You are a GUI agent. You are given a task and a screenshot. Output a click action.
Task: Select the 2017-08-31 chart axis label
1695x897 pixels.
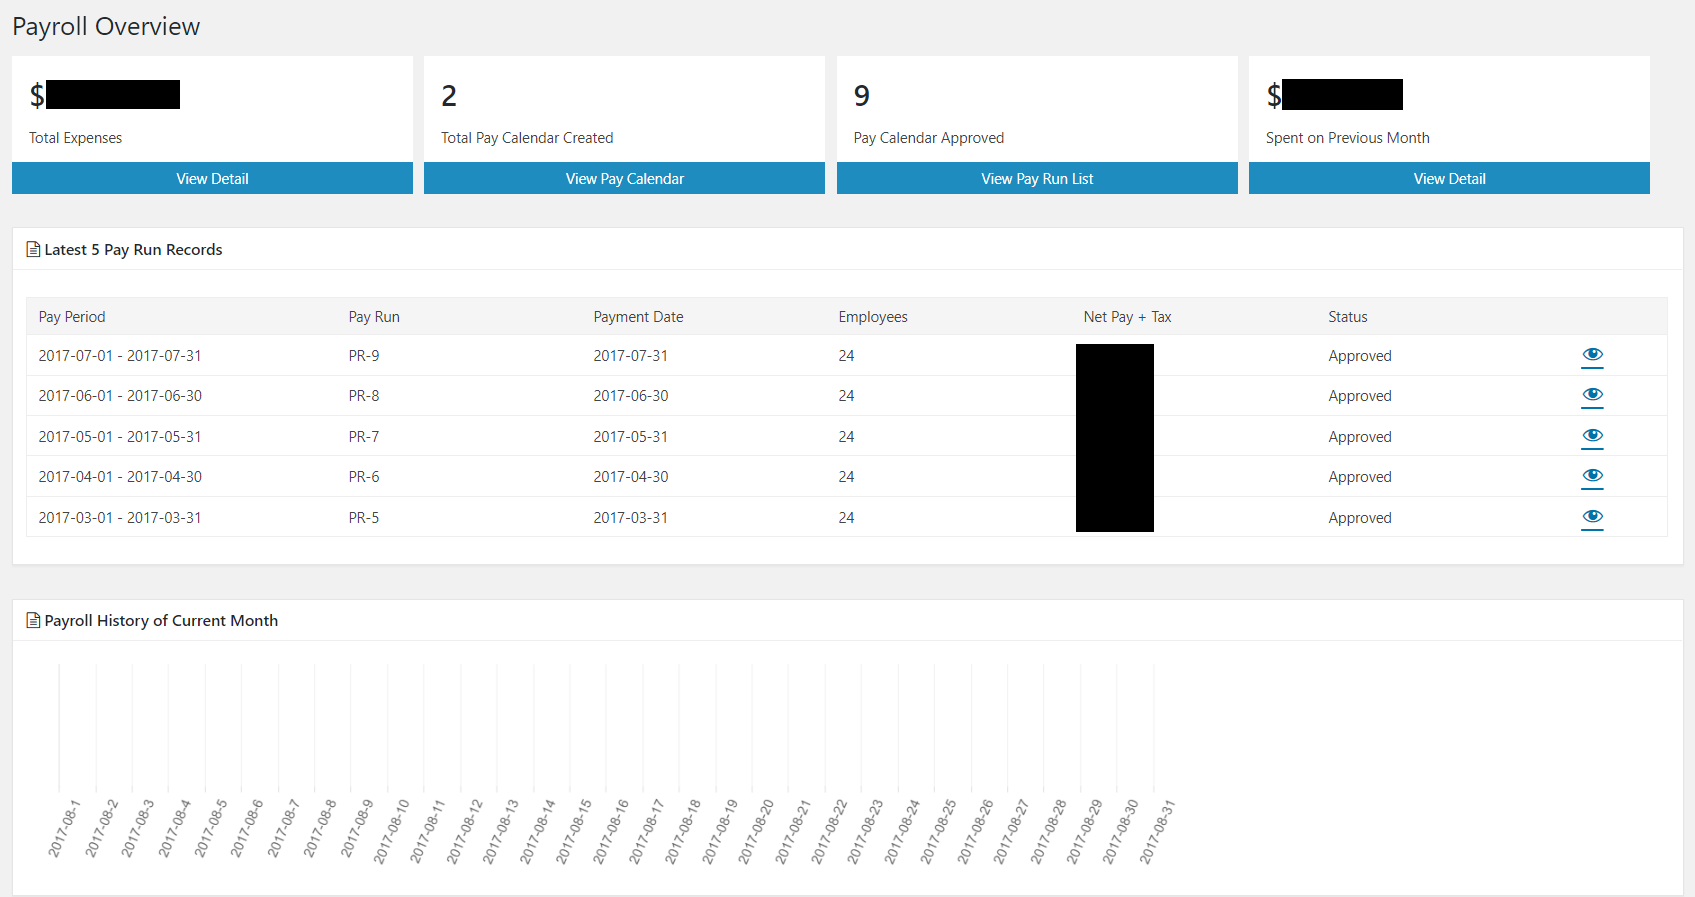tap(1157, 831)
